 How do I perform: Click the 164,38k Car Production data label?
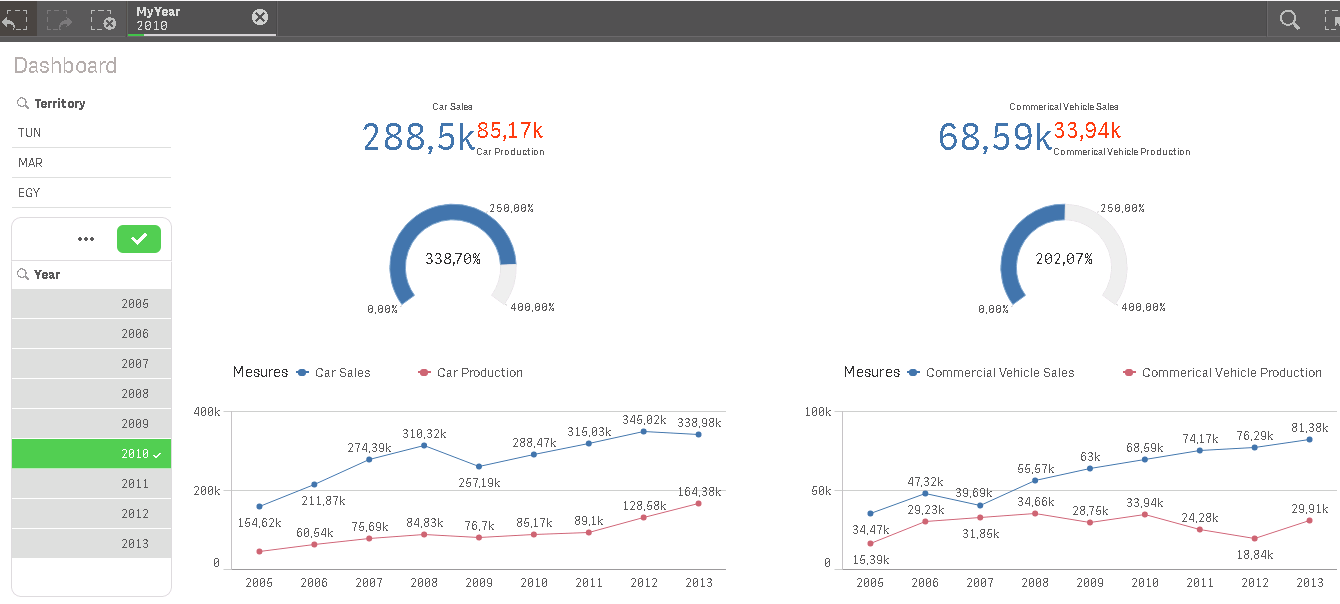click(x=699, y=491)
